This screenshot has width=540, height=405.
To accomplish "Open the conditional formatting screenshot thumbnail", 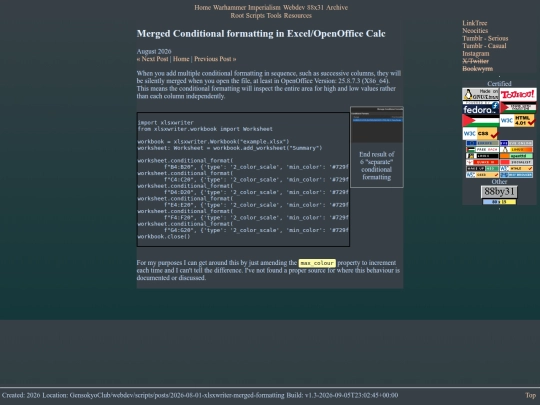I will coord(377,125).
